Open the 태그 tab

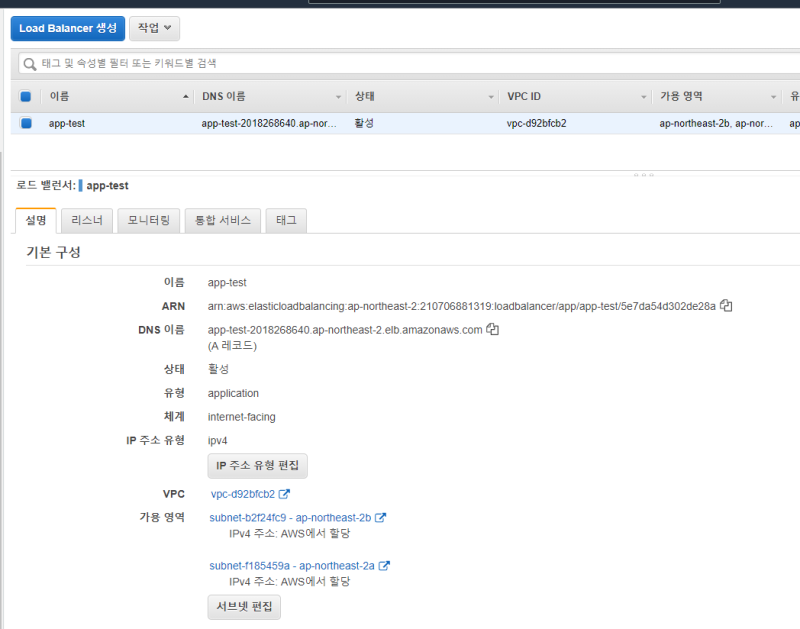pyautogui.click(x=286, y=220)
